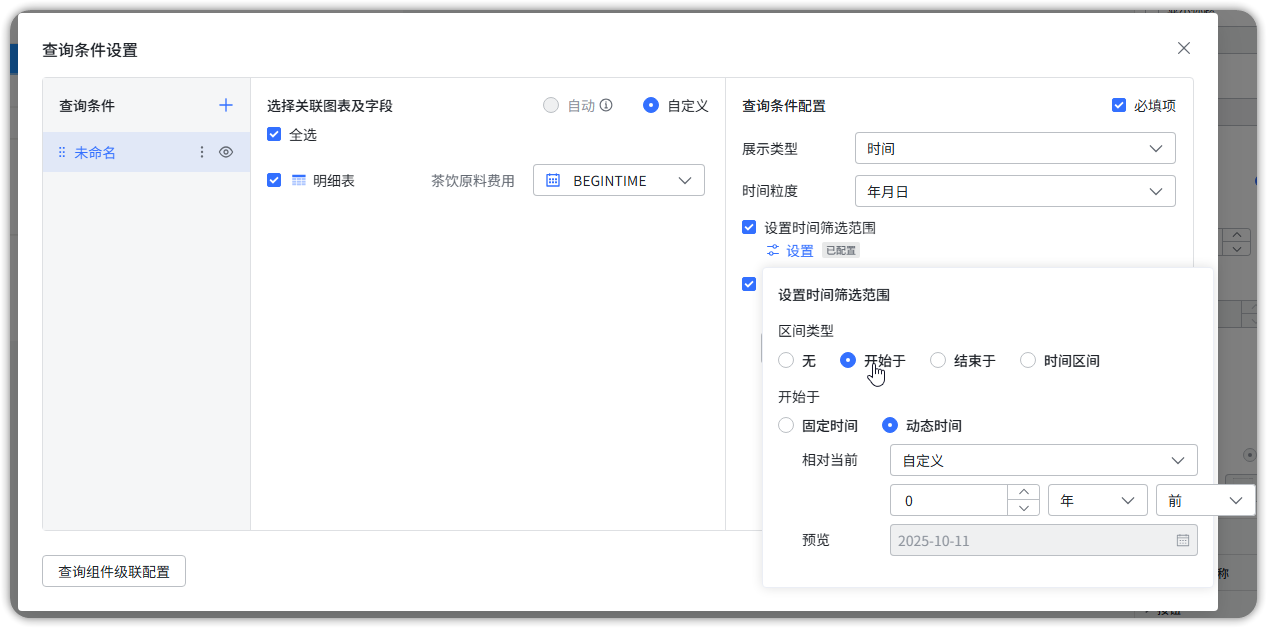Click the drag handle beside 未命名
Screen dimensions: 1267x628
61,152
